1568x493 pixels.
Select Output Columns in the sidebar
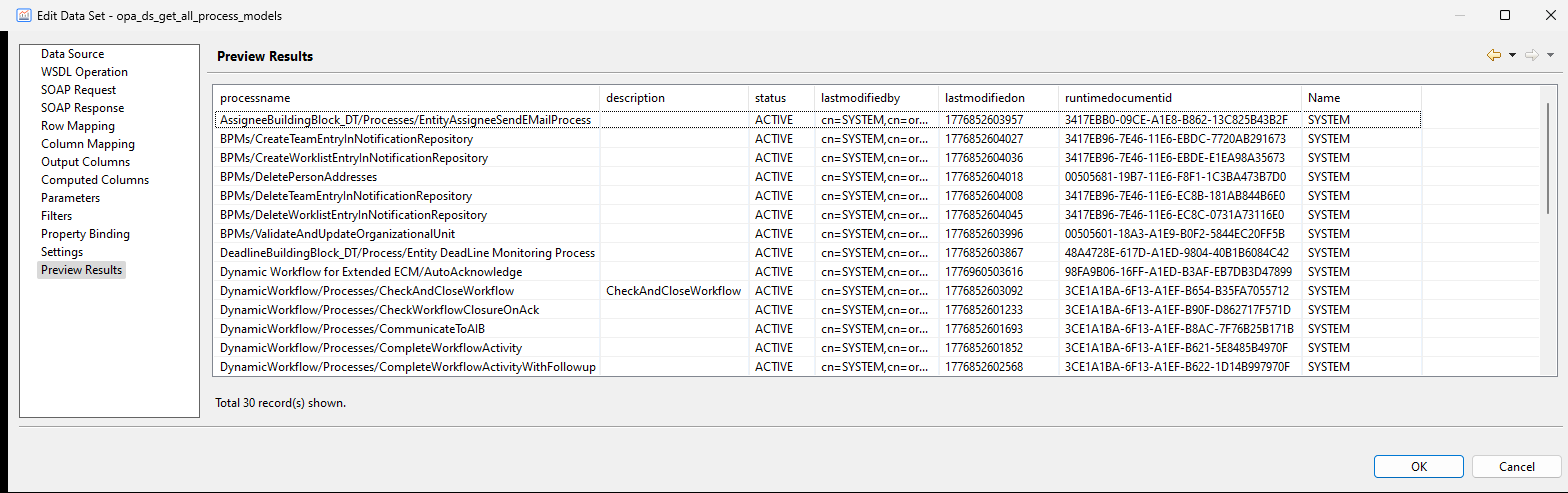tap(85, 162)
